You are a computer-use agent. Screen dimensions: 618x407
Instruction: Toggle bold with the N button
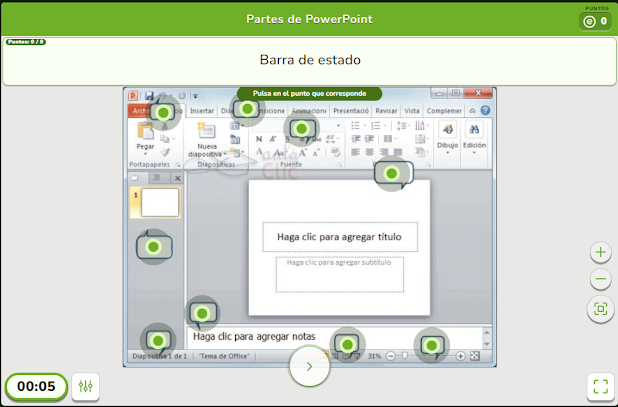coord(259,139)
